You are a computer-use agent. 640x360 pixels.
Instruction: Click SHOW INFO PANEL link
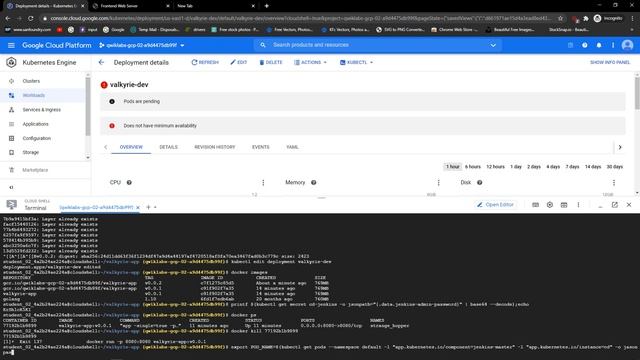click(610, 62)
